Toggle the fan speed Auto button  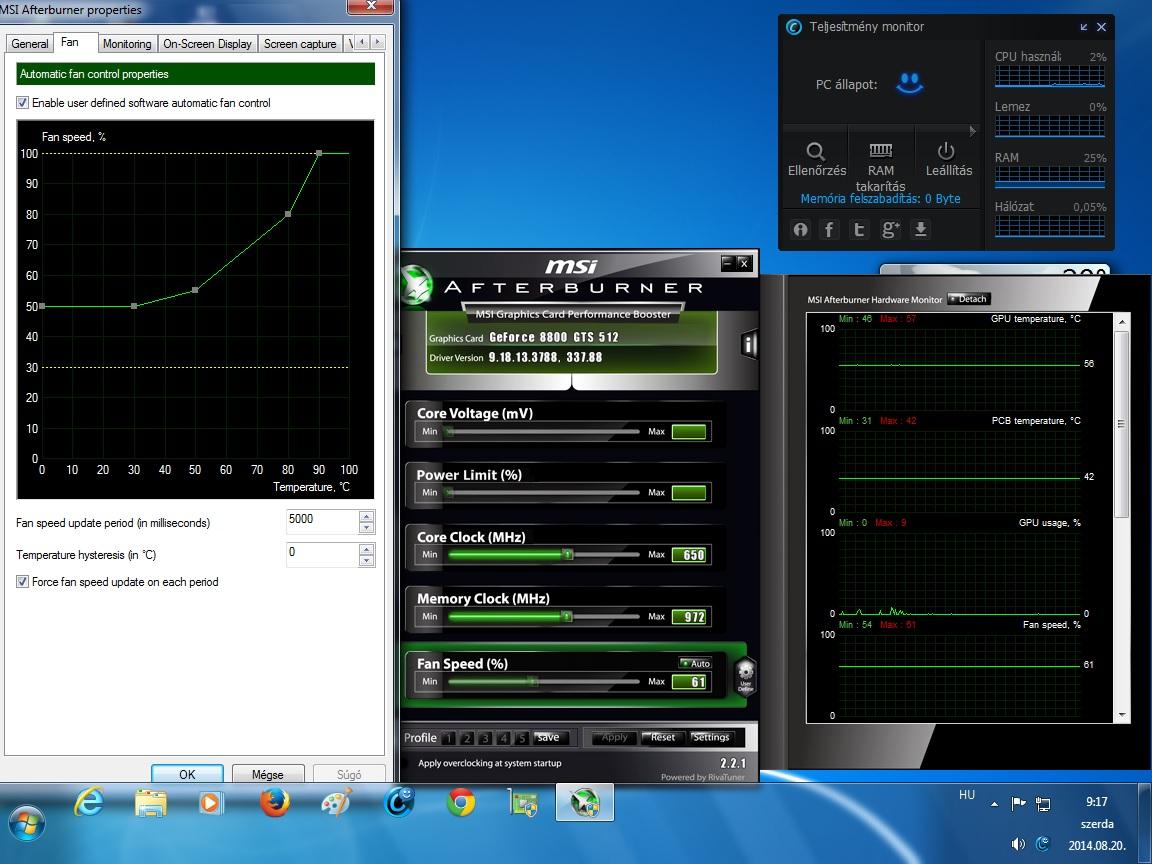(695, 663)
